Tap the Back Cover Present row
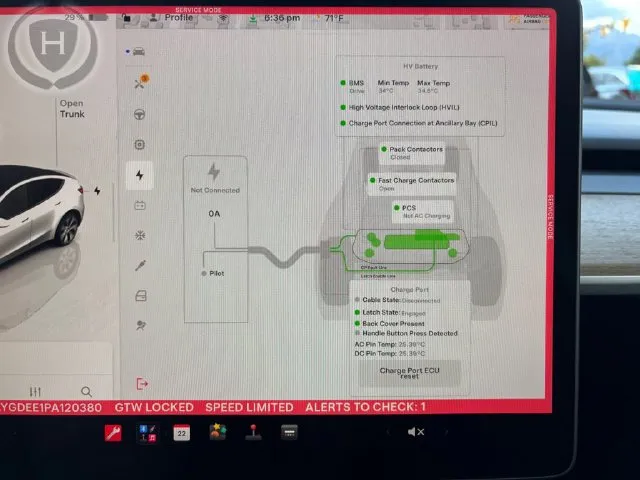This screenshot has height=480, width=640. click(390, 323)
